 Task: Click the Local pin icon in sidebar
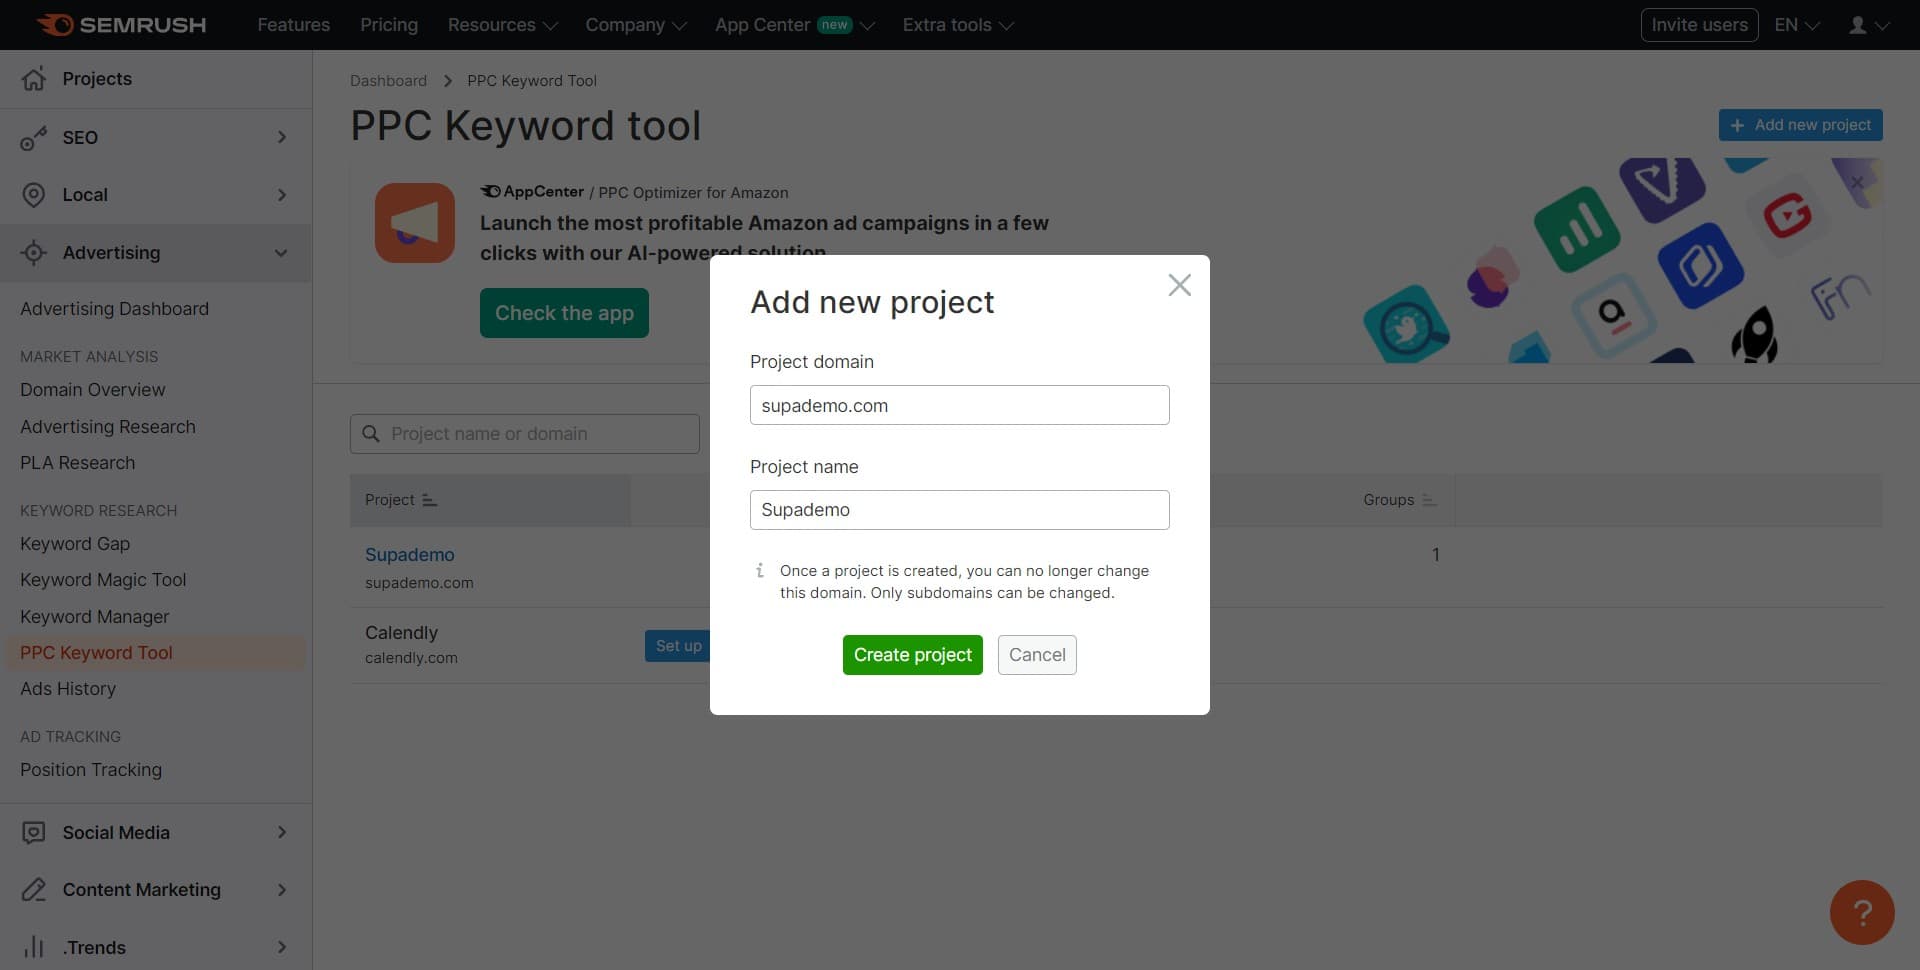[x=33, y=194]
